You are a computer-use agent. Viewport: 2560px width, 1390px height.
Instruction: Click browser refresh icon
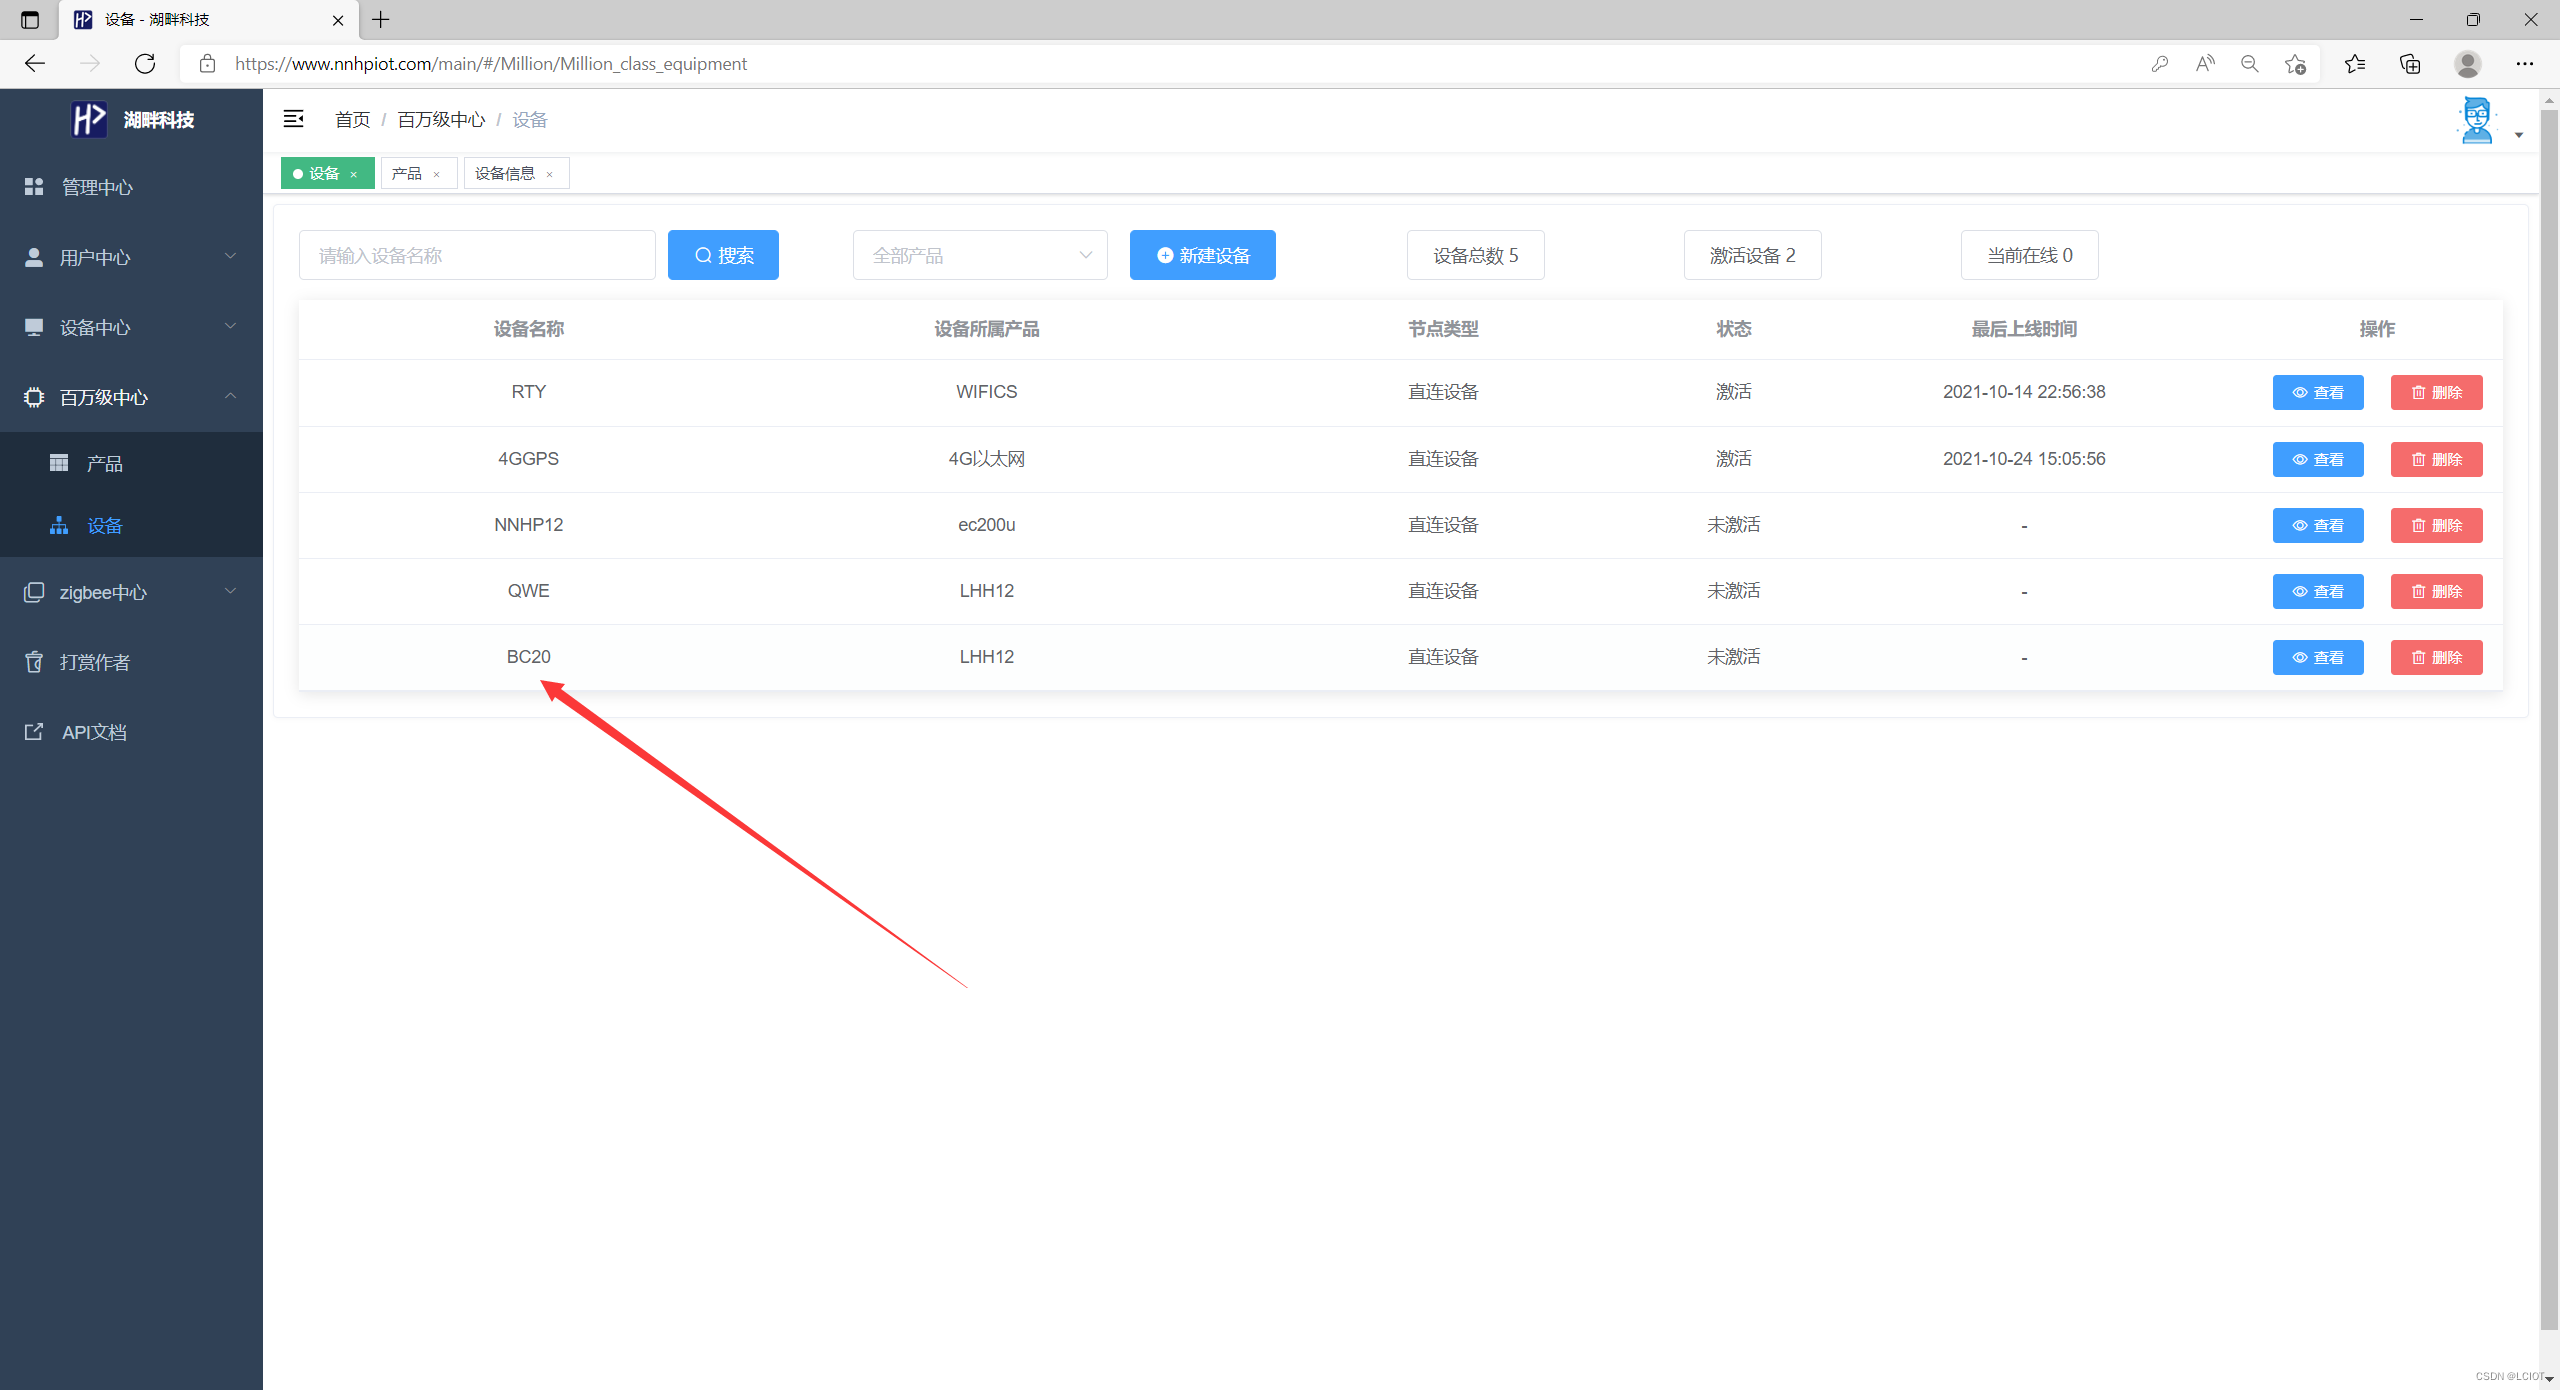(145, 64)
